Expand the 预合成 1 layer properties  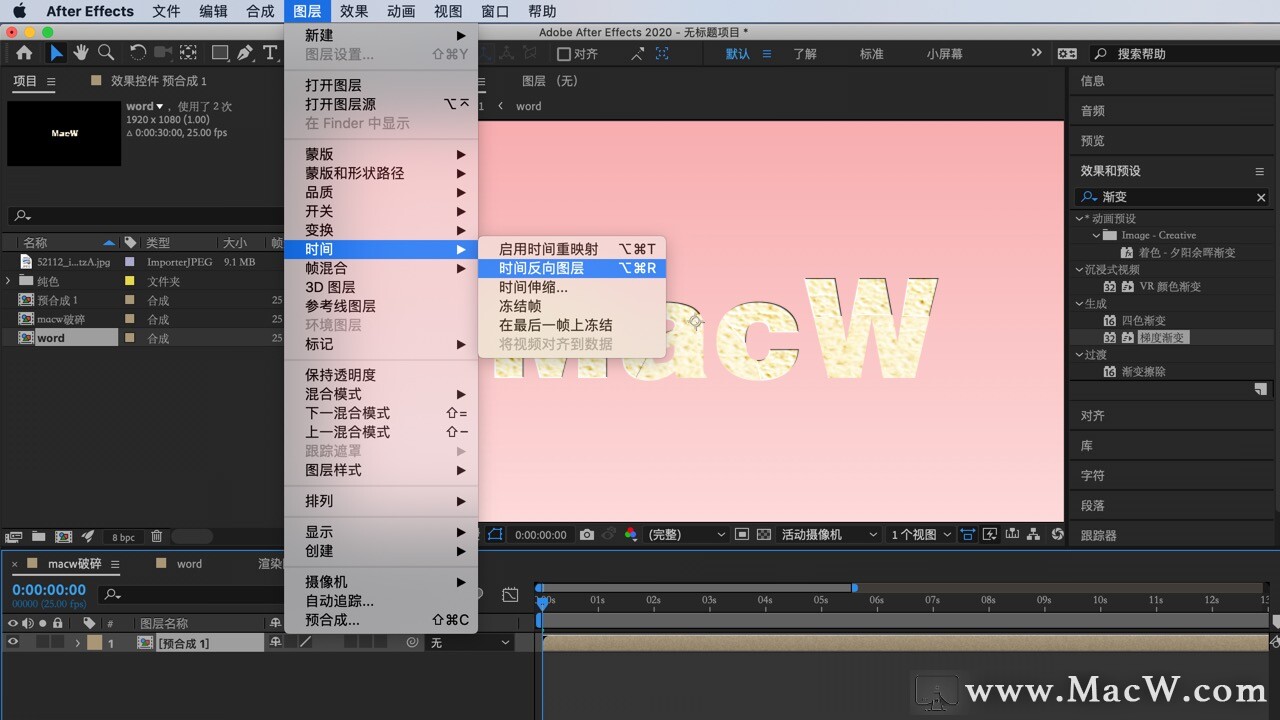coord(77,643)
